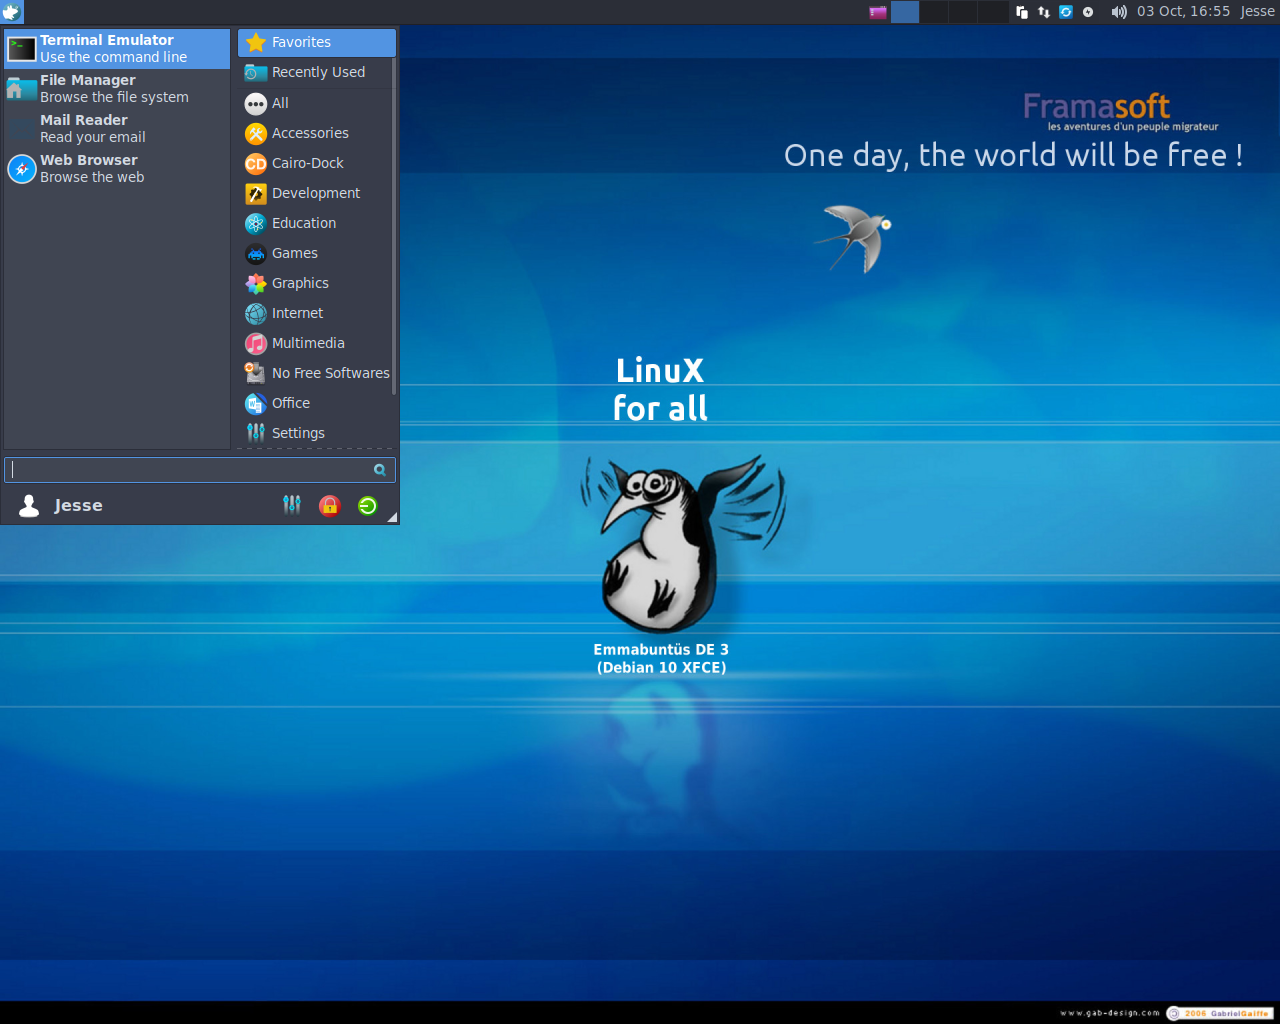The height and width of the screenshot is (1024, 1280).
Task: Select the Multimedia category
Action: coord(315,343)
